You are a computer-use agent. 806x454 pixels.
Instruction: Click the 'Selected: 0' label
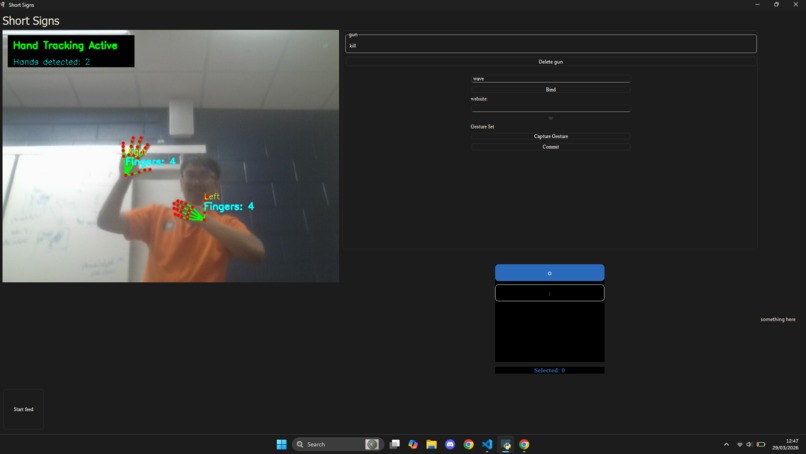coord(549,370)
